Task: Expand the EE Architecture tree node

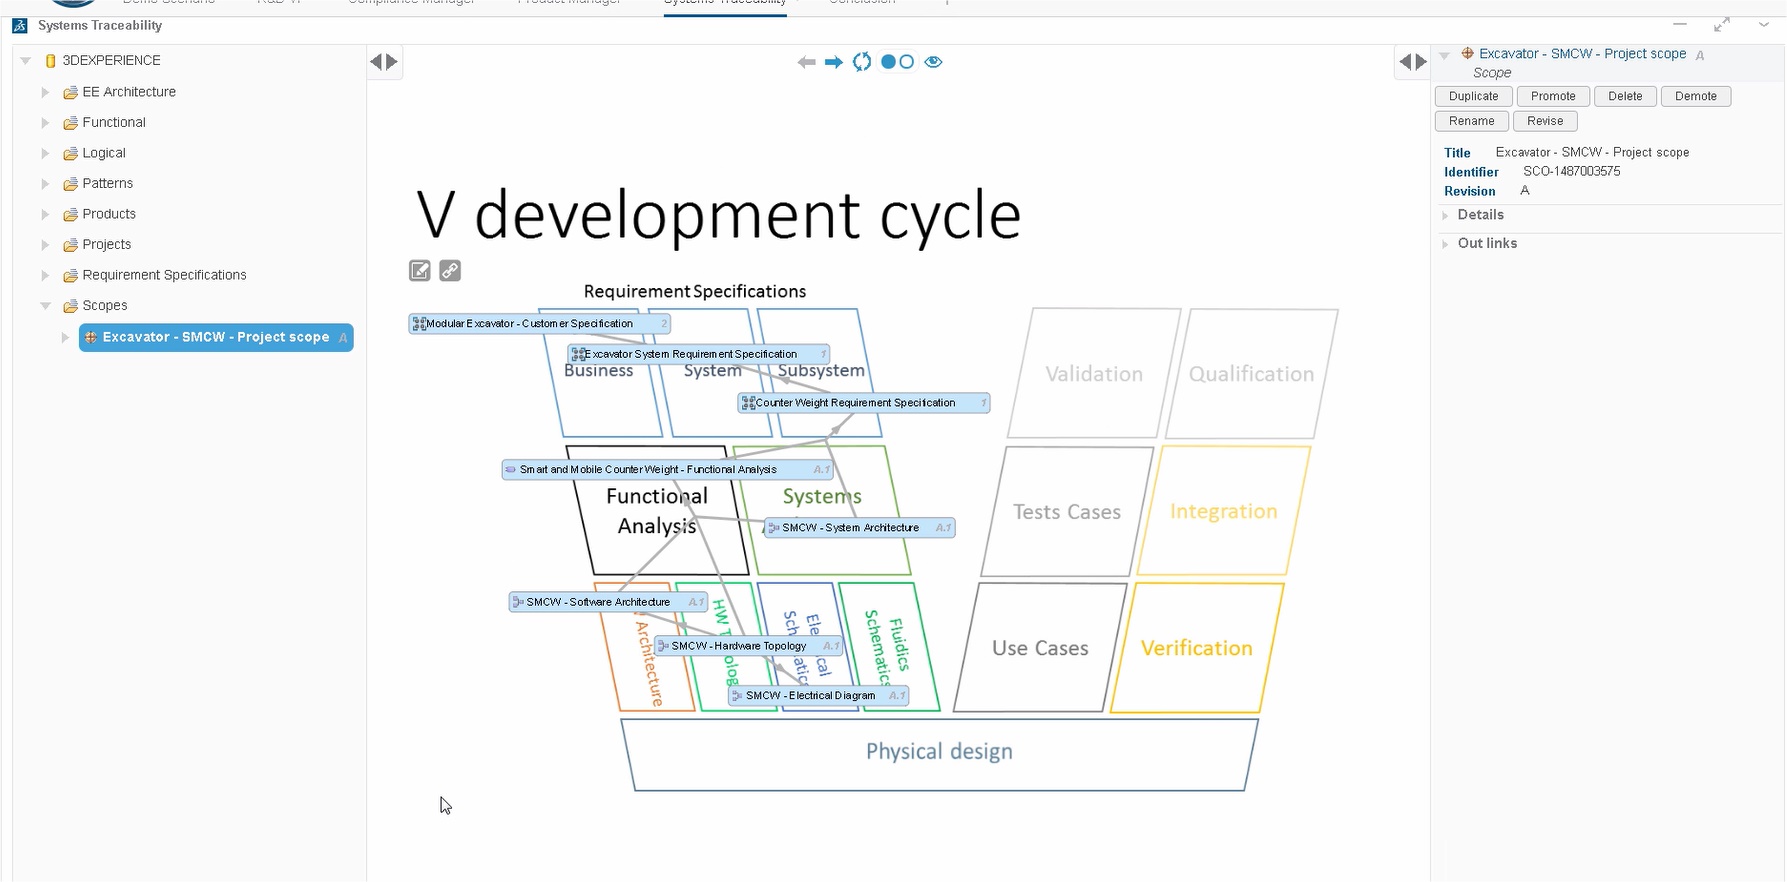Action: pos(45,92)
